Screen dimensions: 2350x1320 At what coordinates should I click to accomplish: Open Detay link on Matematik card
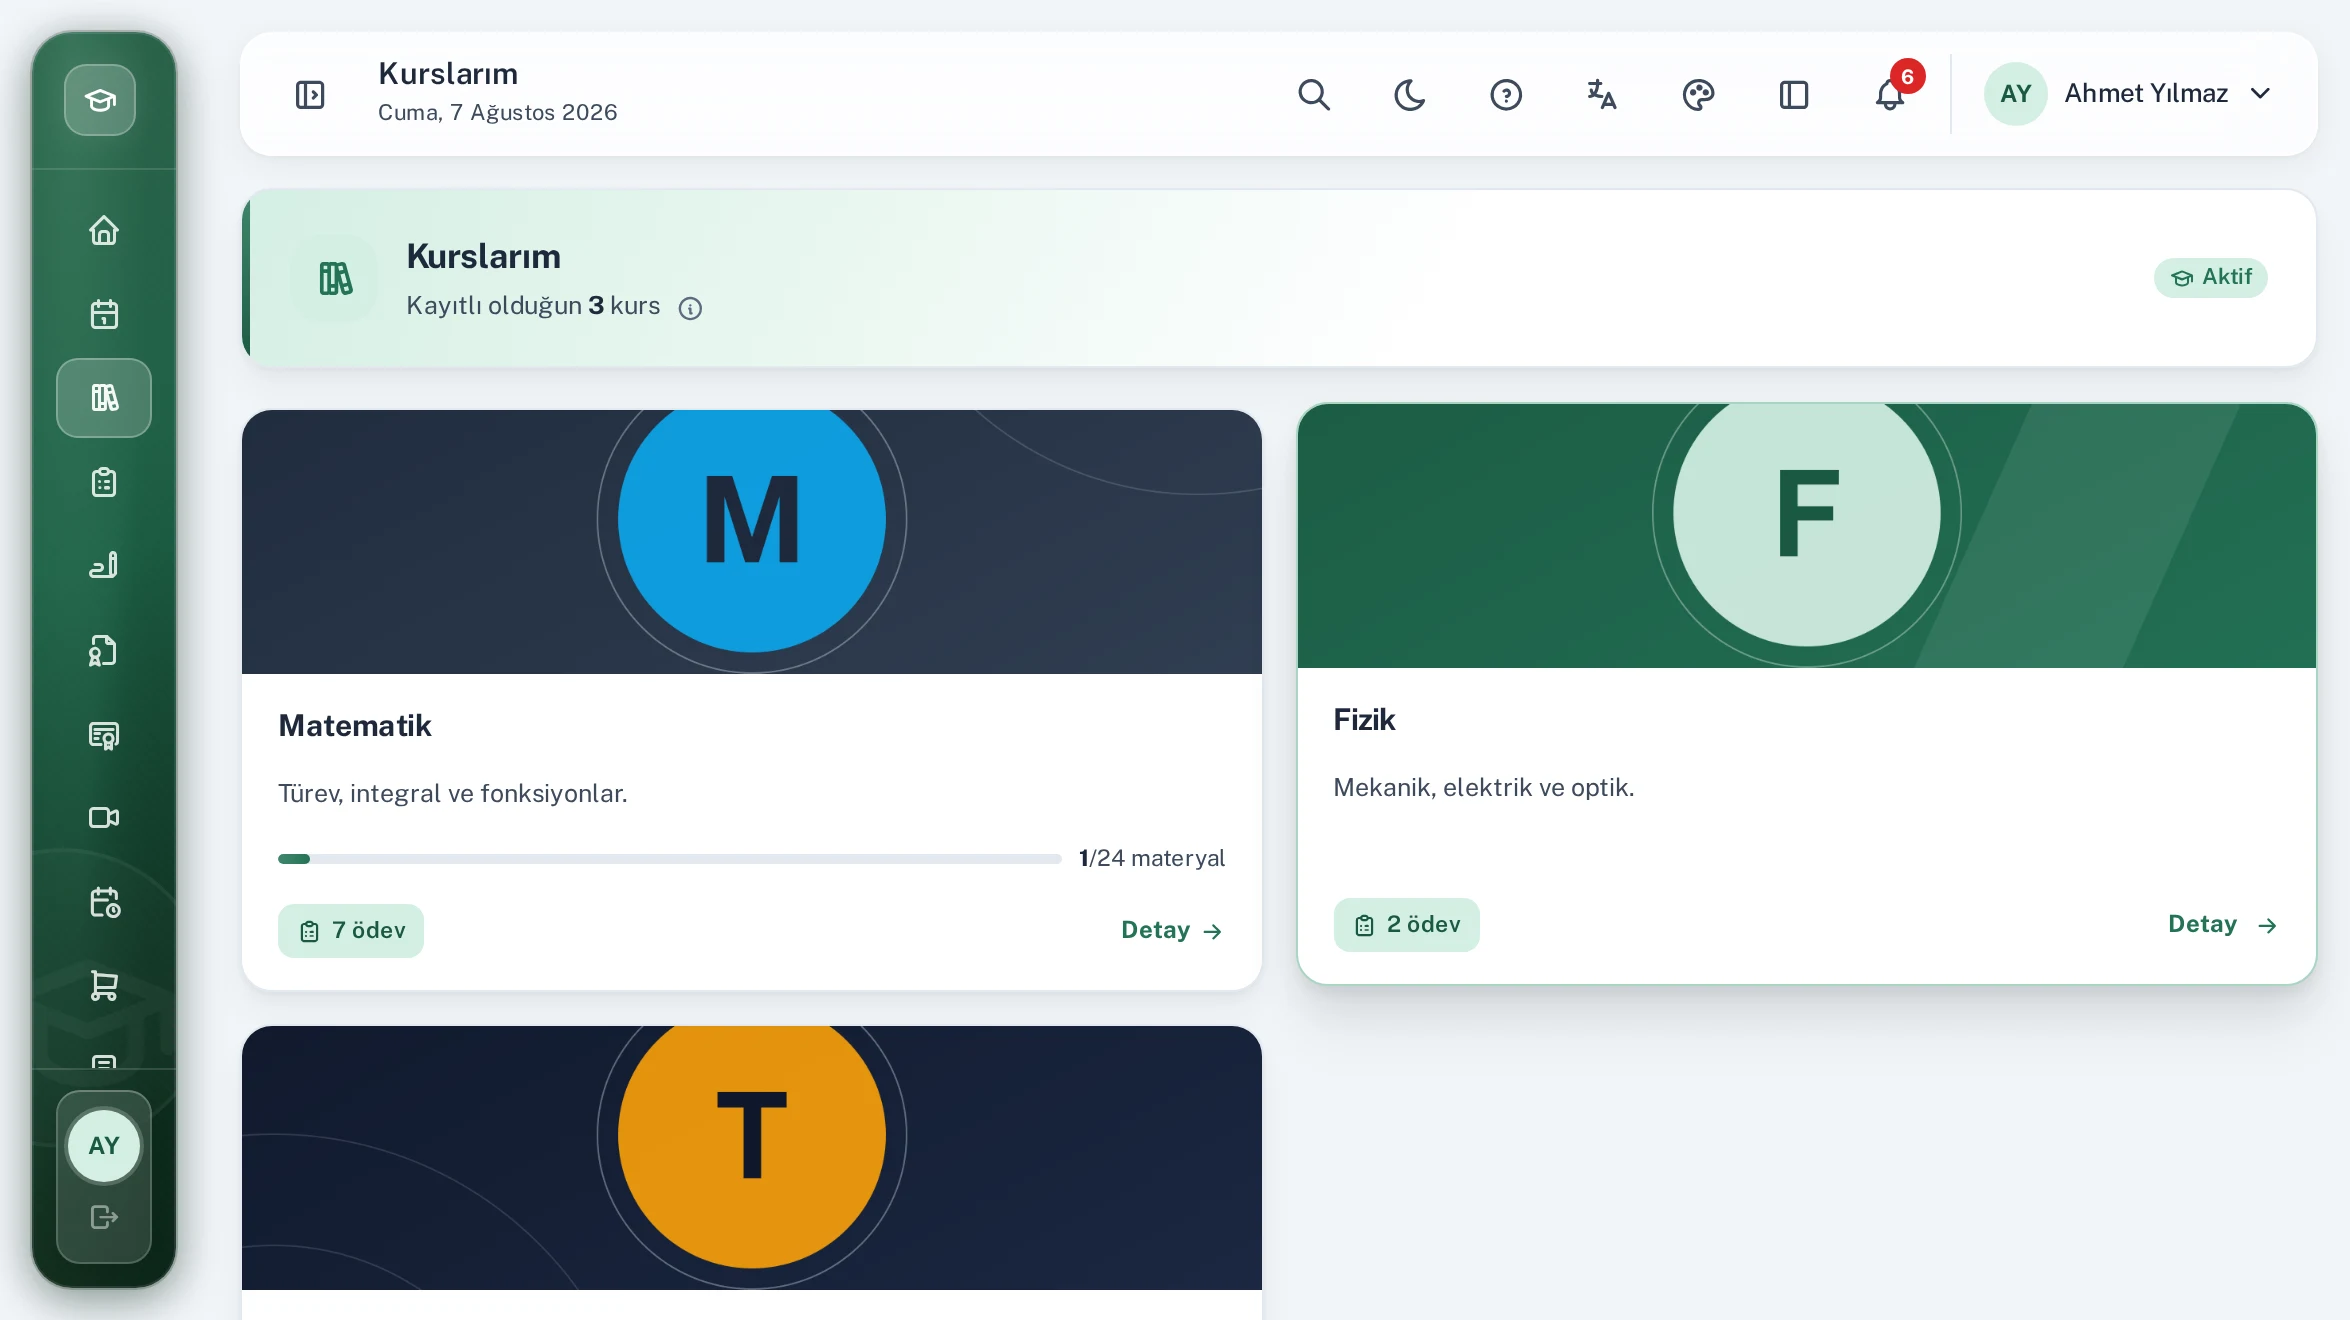[1173, 931]
